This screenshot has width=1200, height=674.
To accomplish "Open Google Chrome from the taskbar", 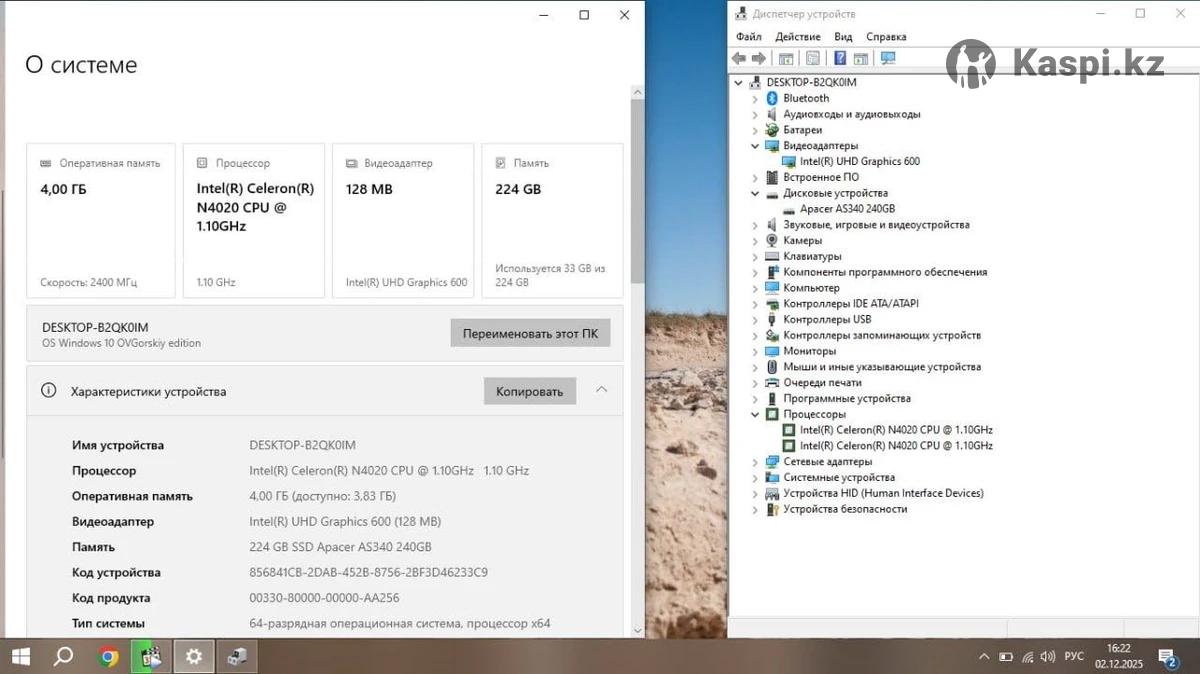I will coord(109,657).
